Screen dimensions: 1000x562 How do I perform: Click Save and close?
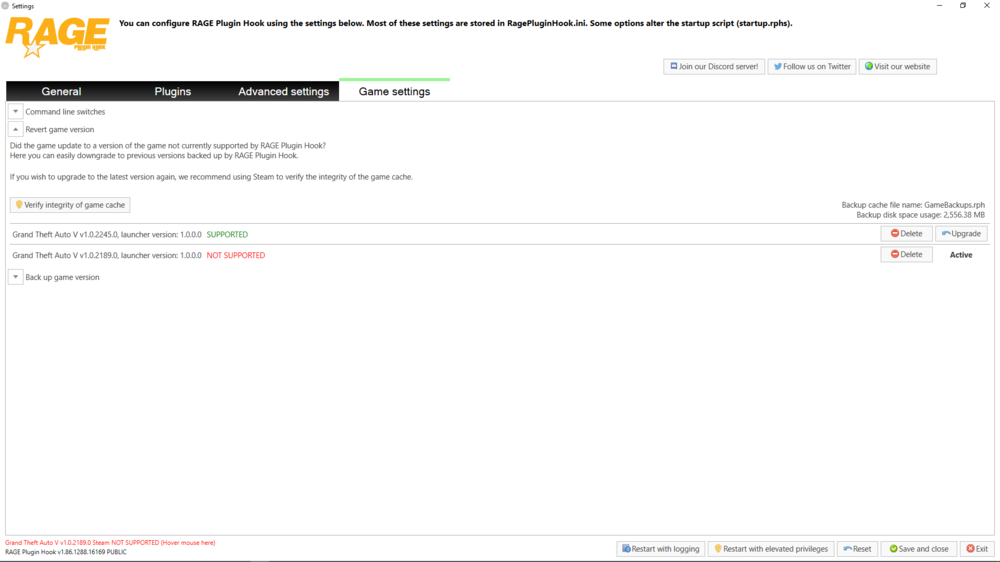(x=919, y=549)
